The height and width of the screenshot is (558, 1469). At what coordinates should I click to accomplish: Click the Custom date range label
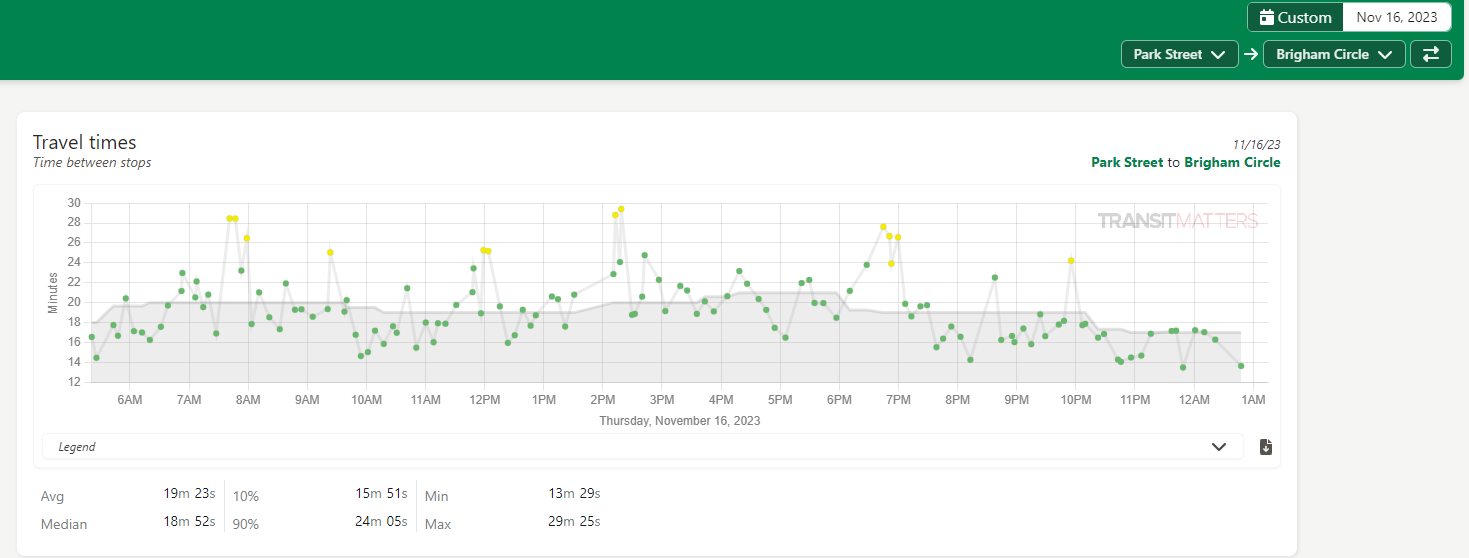[1304, 17]
